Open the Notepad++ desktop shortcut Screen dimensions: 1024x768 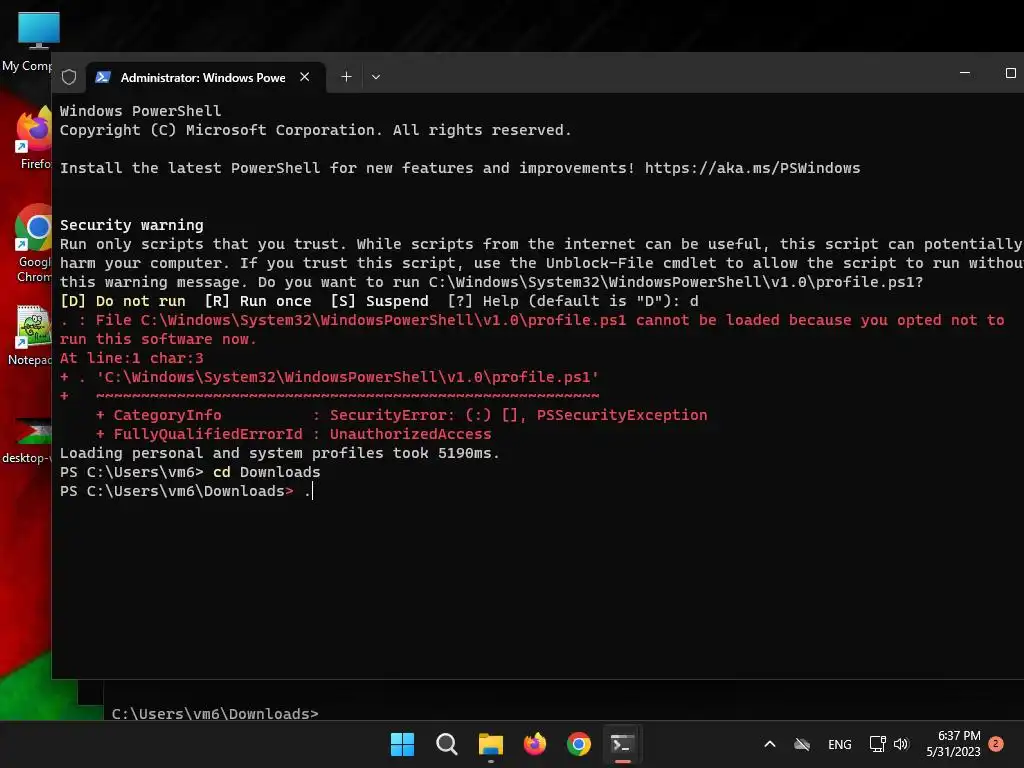click(x=31, y=336)
